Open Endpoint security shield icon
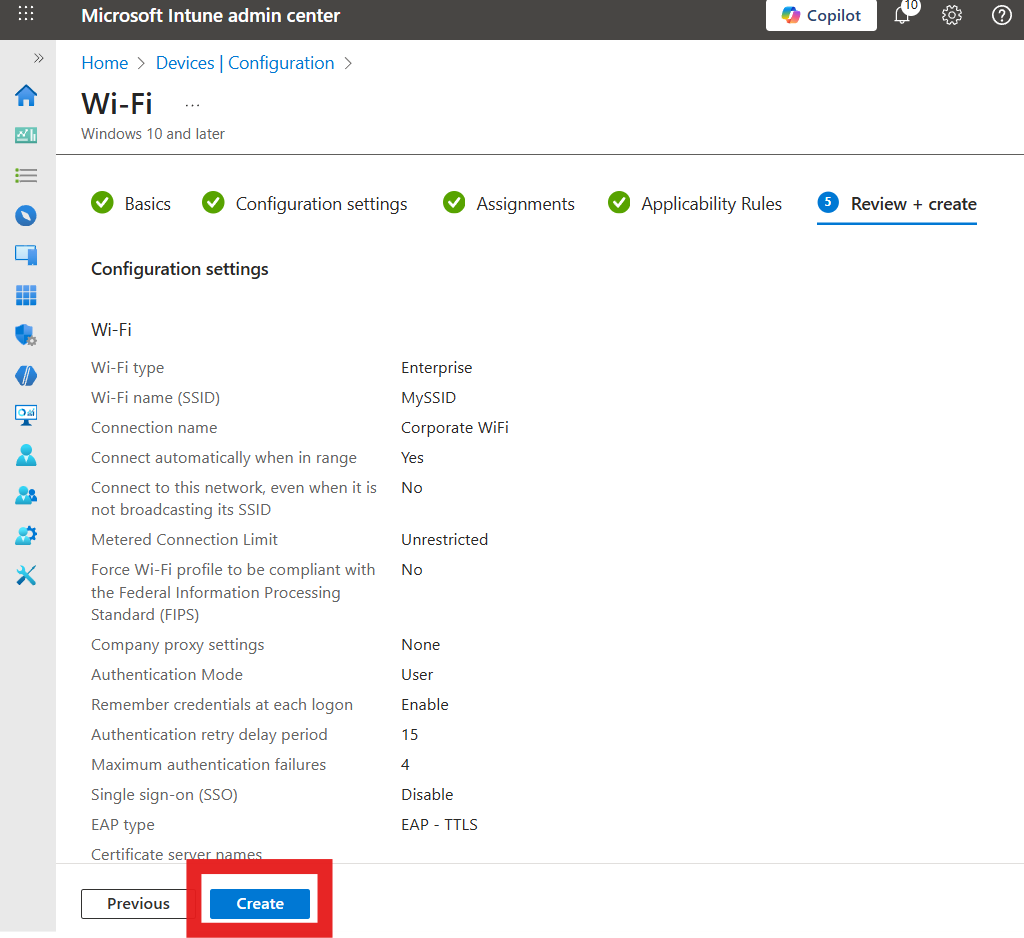The image size is (1024, 938). coord(26,335)
